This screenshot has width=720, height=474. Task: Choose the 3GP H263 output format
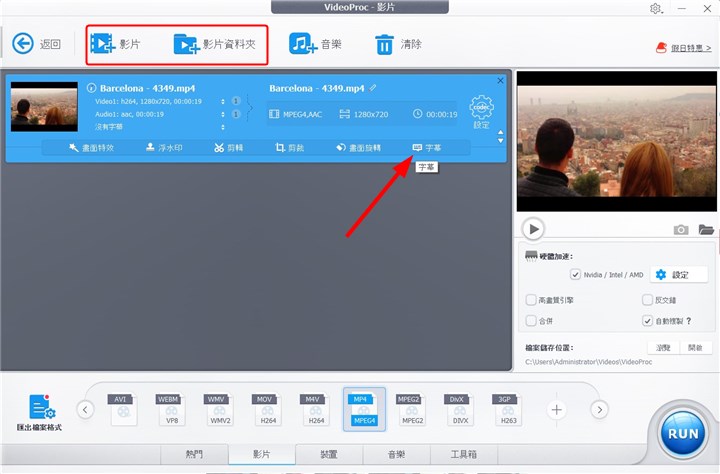coord(507,409)
